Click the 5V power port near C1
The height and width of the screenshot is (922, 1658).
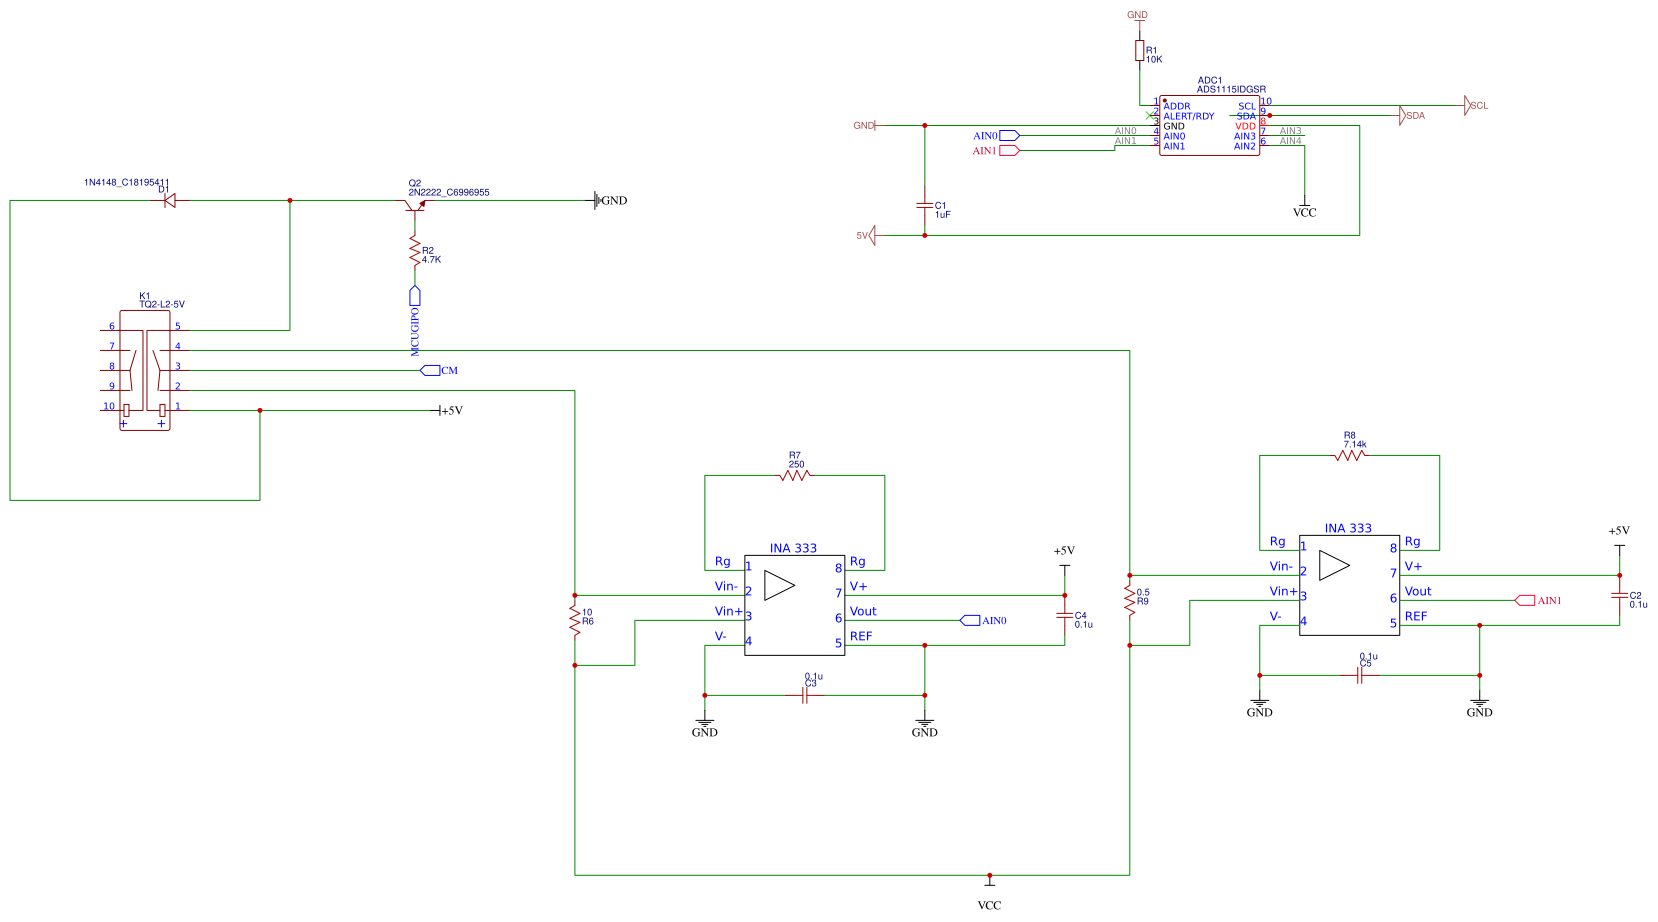[x=872, y=235]
